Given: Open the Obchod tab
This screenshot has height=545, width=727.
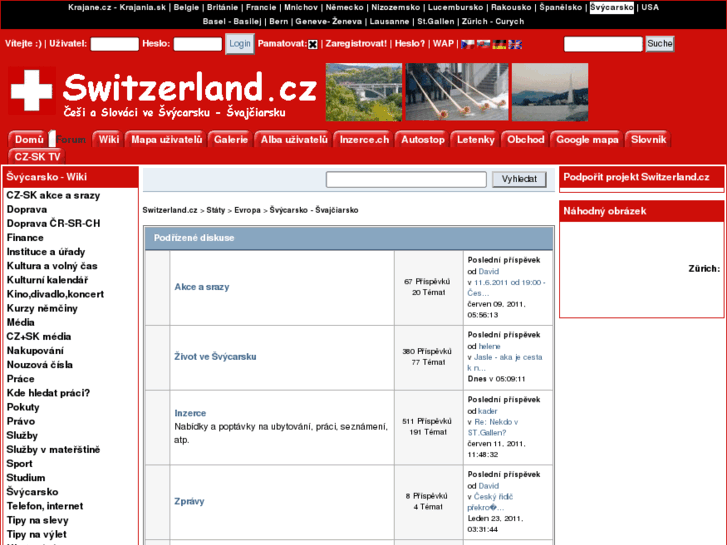Looking at the screenshot, I should point(525,140).
